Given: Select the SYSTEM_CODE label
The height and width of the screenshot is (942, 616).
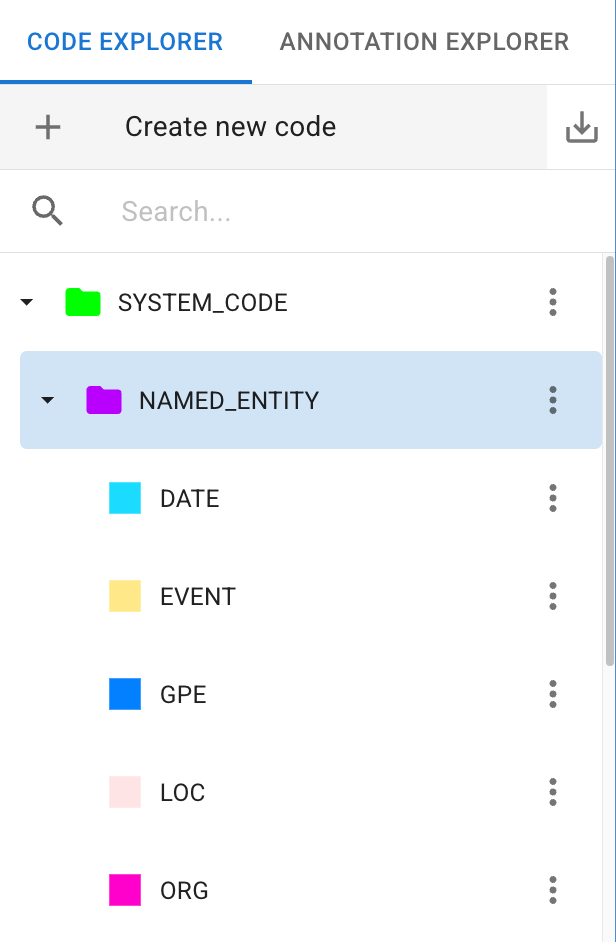Looking at the screenshot, I should (203, 303).
